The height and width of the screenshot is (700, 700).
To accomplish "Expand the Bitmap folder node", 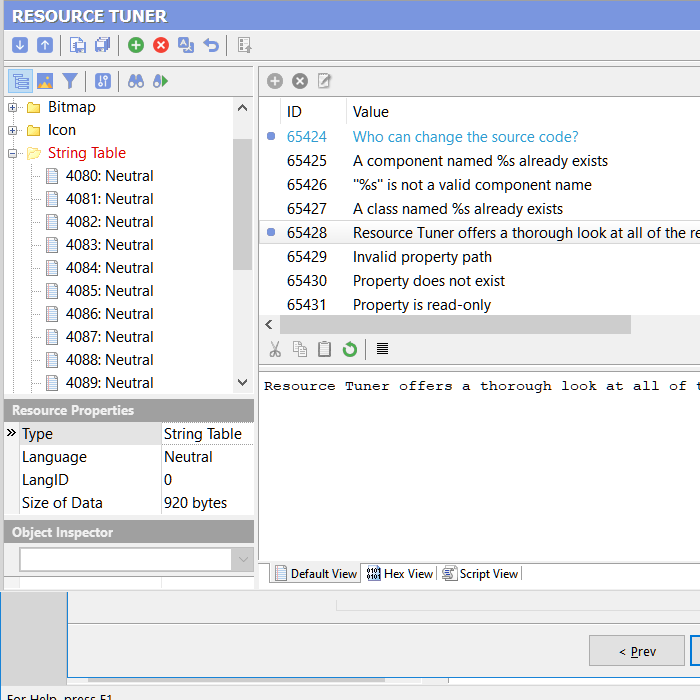I will [12, 108].
